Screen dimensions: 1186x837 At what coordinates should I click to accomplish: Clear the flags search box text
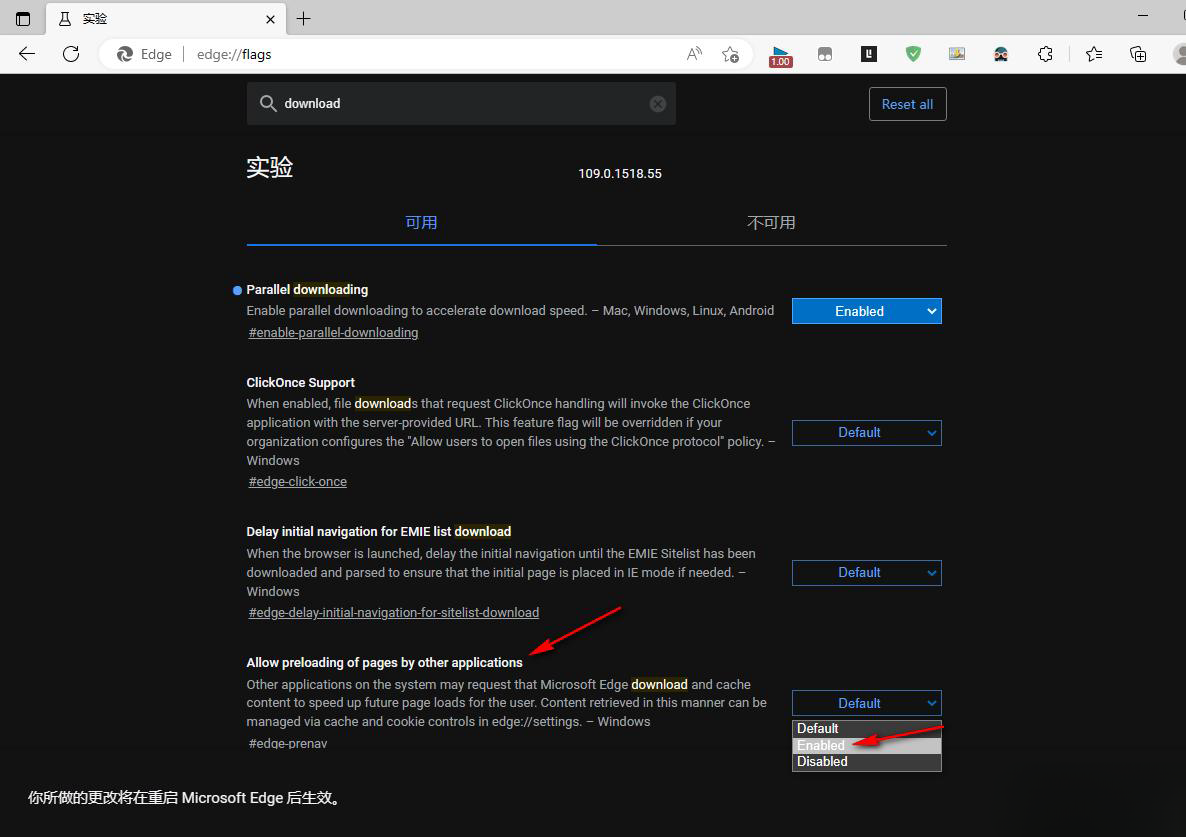click(658, 104)
